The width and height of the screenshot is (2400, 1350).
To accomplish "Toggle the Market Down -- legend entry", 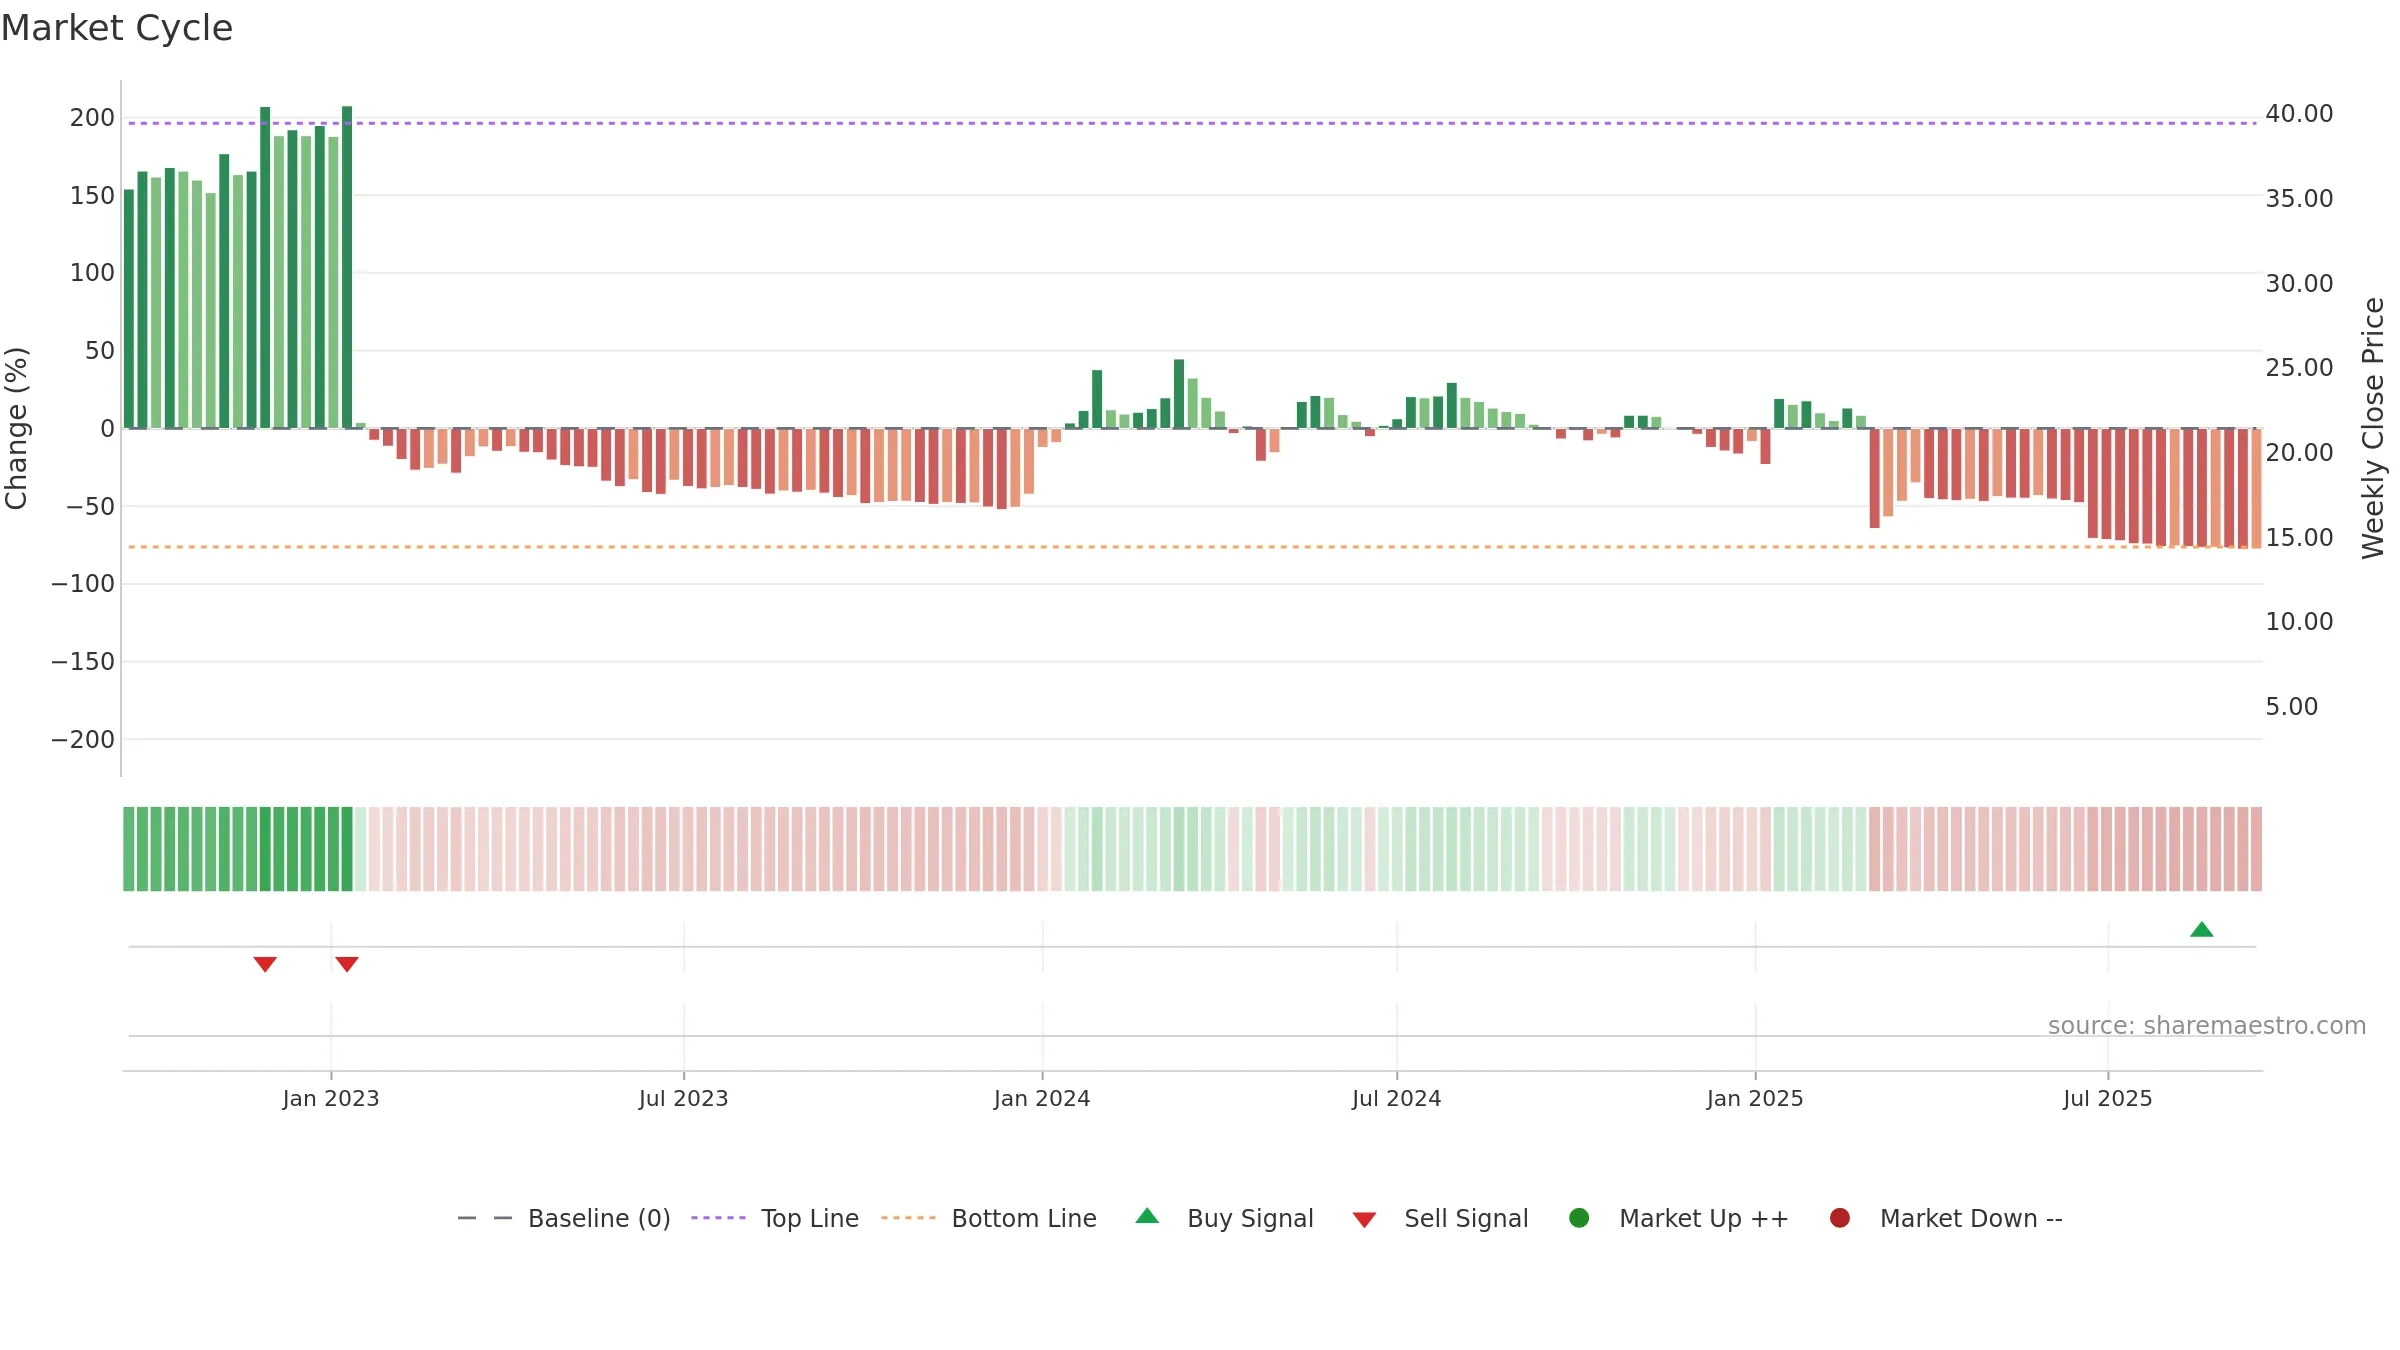I will pos(1946,1218).
